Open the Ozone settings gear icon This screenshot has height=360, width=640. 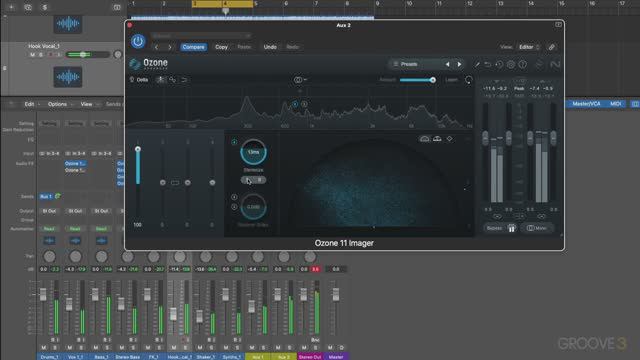point(511,64)
